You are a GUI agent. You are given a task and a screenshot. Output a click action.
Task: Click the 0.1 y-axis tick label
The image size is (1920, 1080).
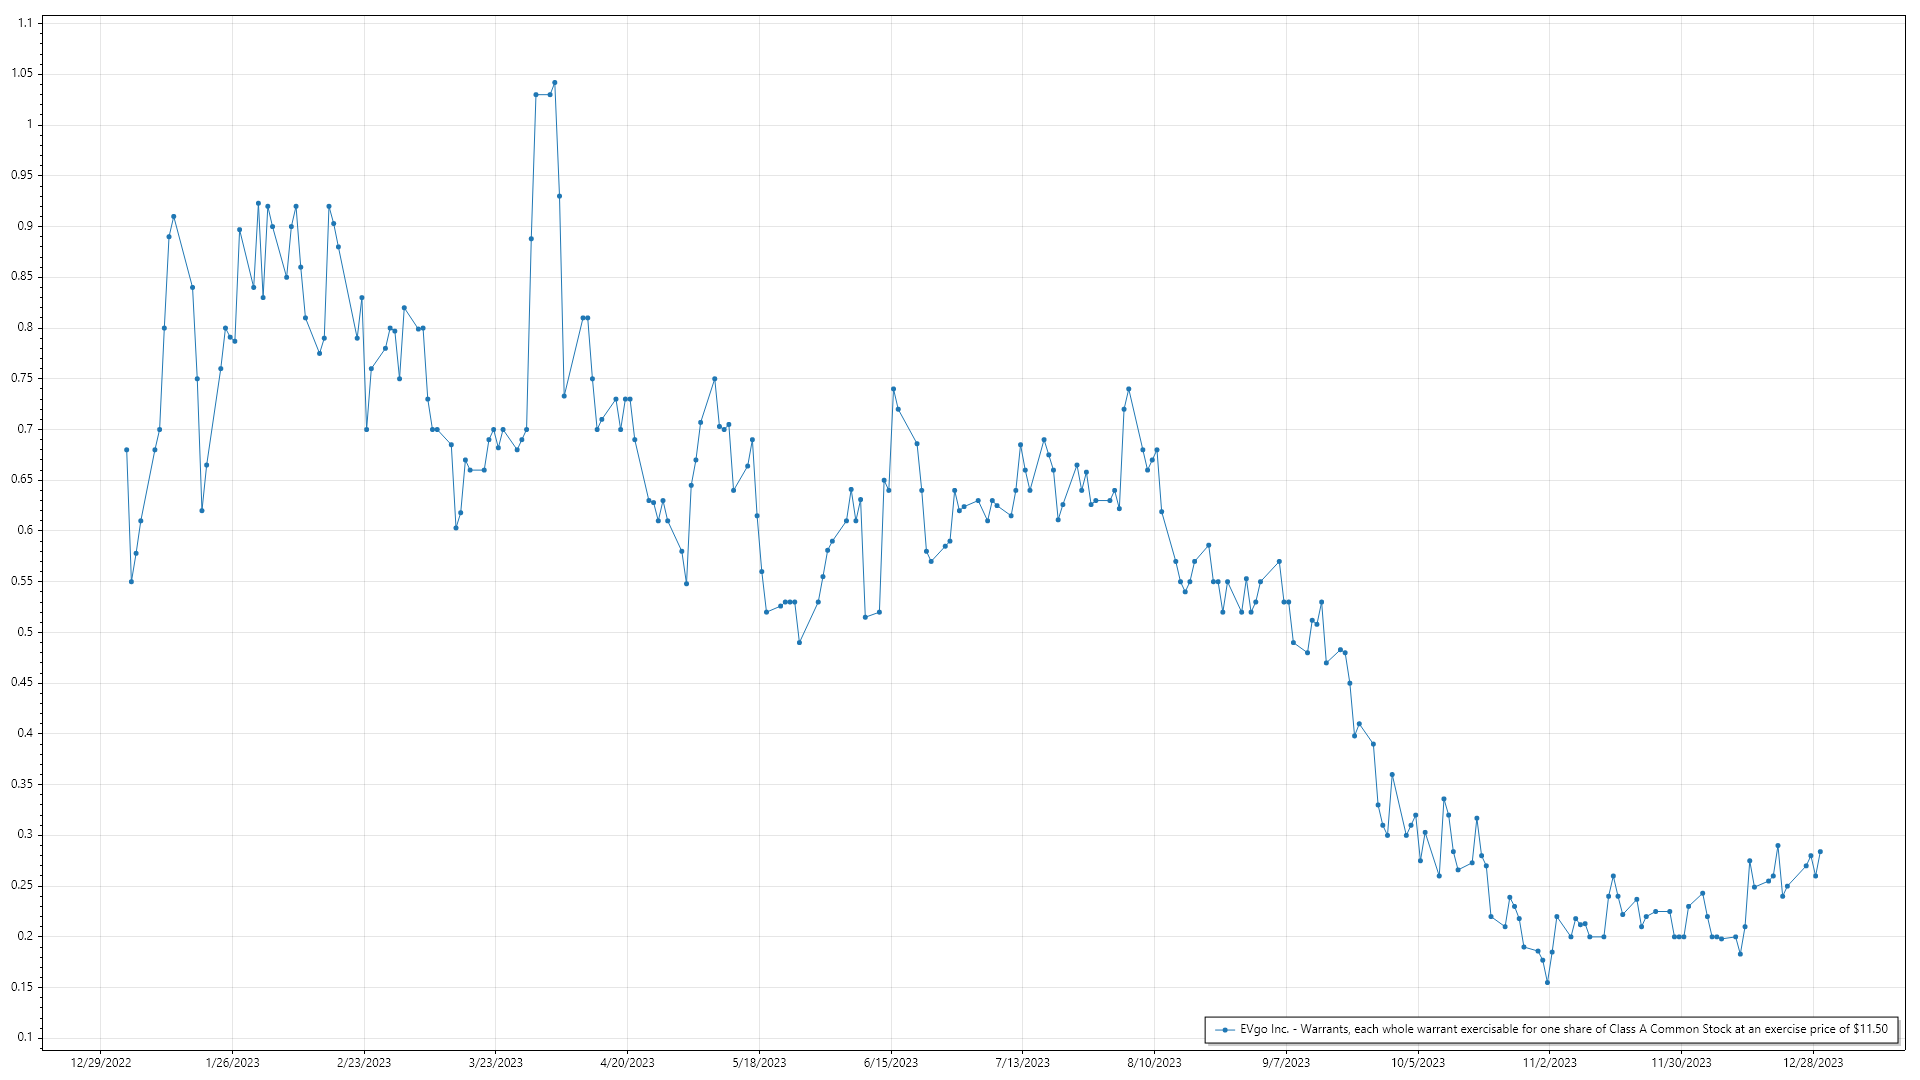point(25,1037)
